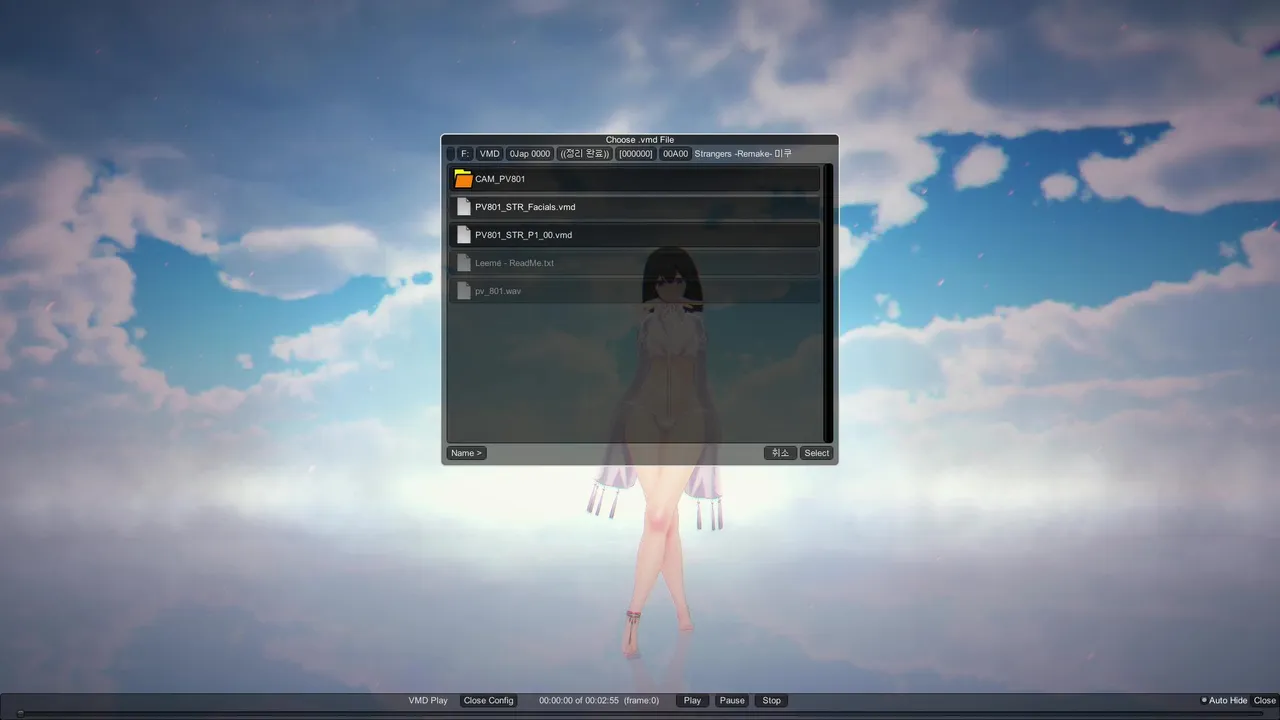Click the Leemé - ReadMe.txt file name
This screenshot has height=720, width=1280.
[x=514, y=263]
